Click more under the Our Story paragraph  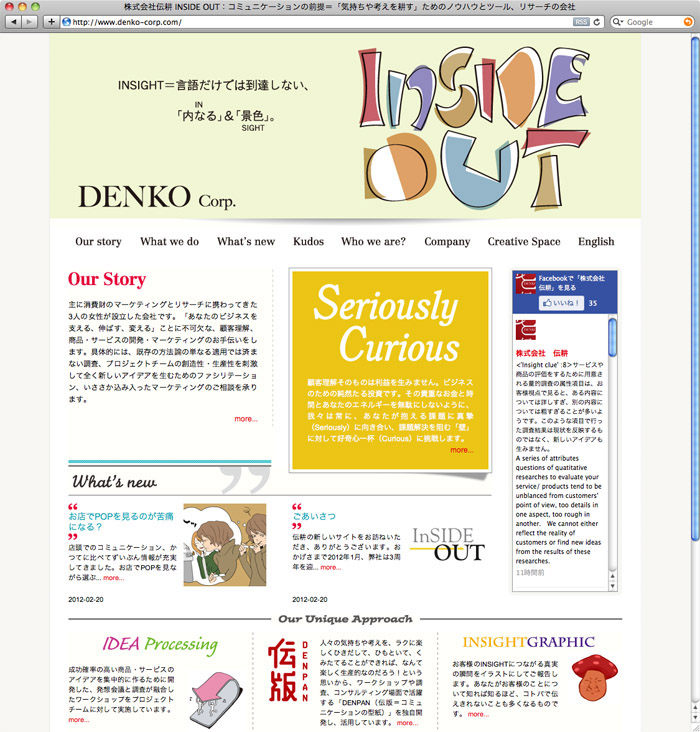click(246, 419)
